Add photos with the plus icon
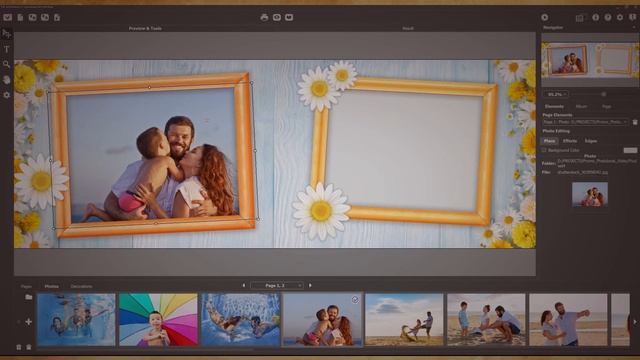 point(29,322)
